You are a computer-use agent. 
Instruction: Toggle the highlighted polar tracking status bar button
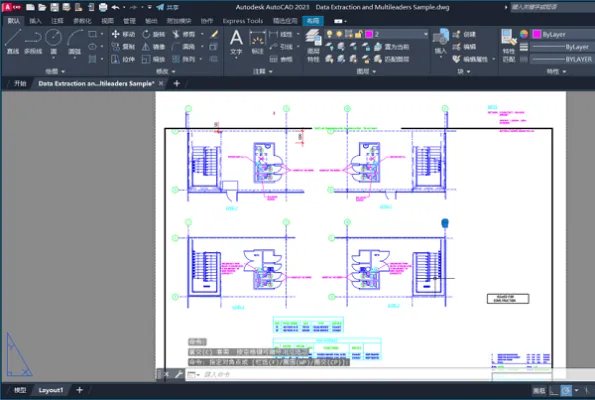click(566, 390)
